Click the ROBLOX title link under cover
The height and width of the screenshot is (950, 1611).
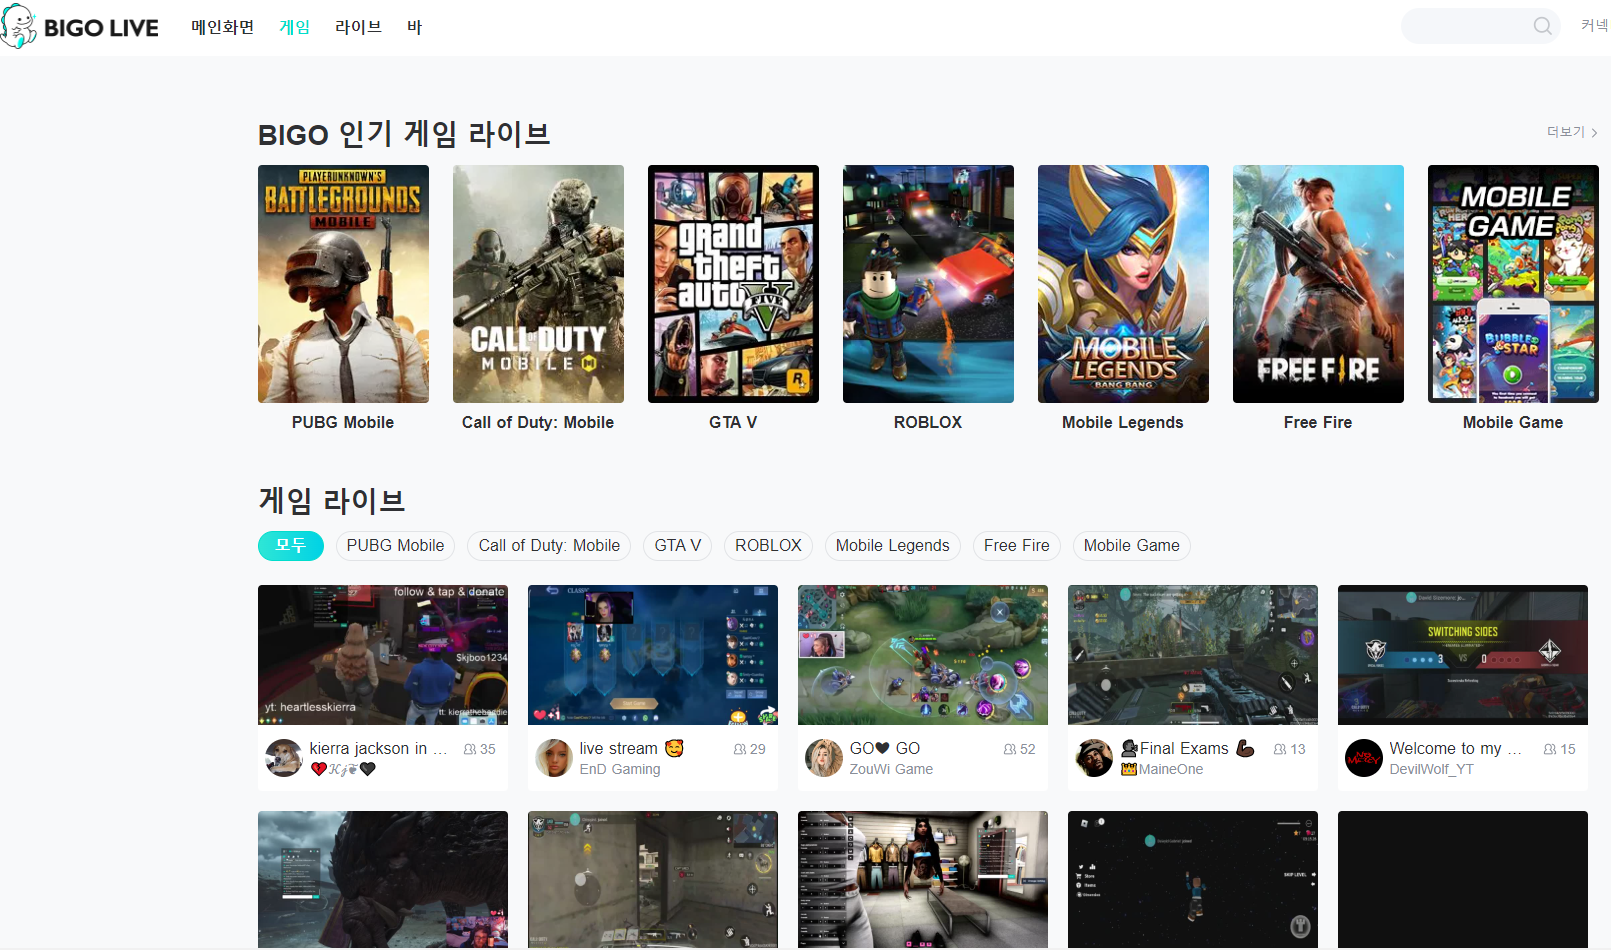click(x=928, y=422)
